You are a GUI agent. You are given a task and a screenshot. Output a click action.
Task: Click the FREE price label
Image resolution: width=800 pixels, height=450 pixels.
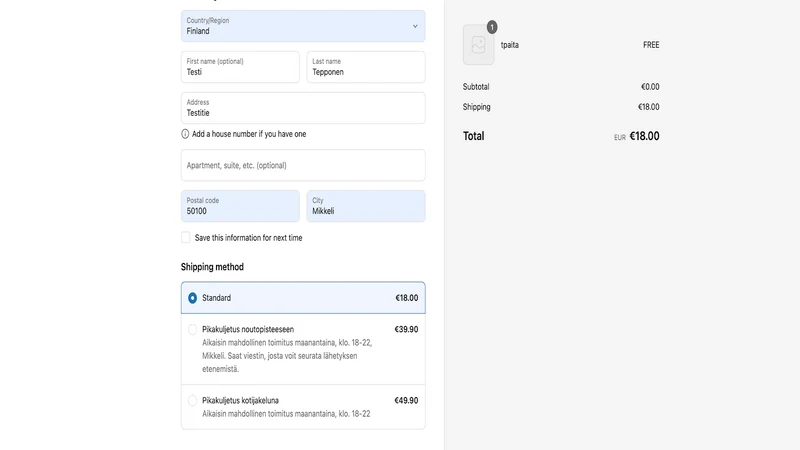click(651, 45)
